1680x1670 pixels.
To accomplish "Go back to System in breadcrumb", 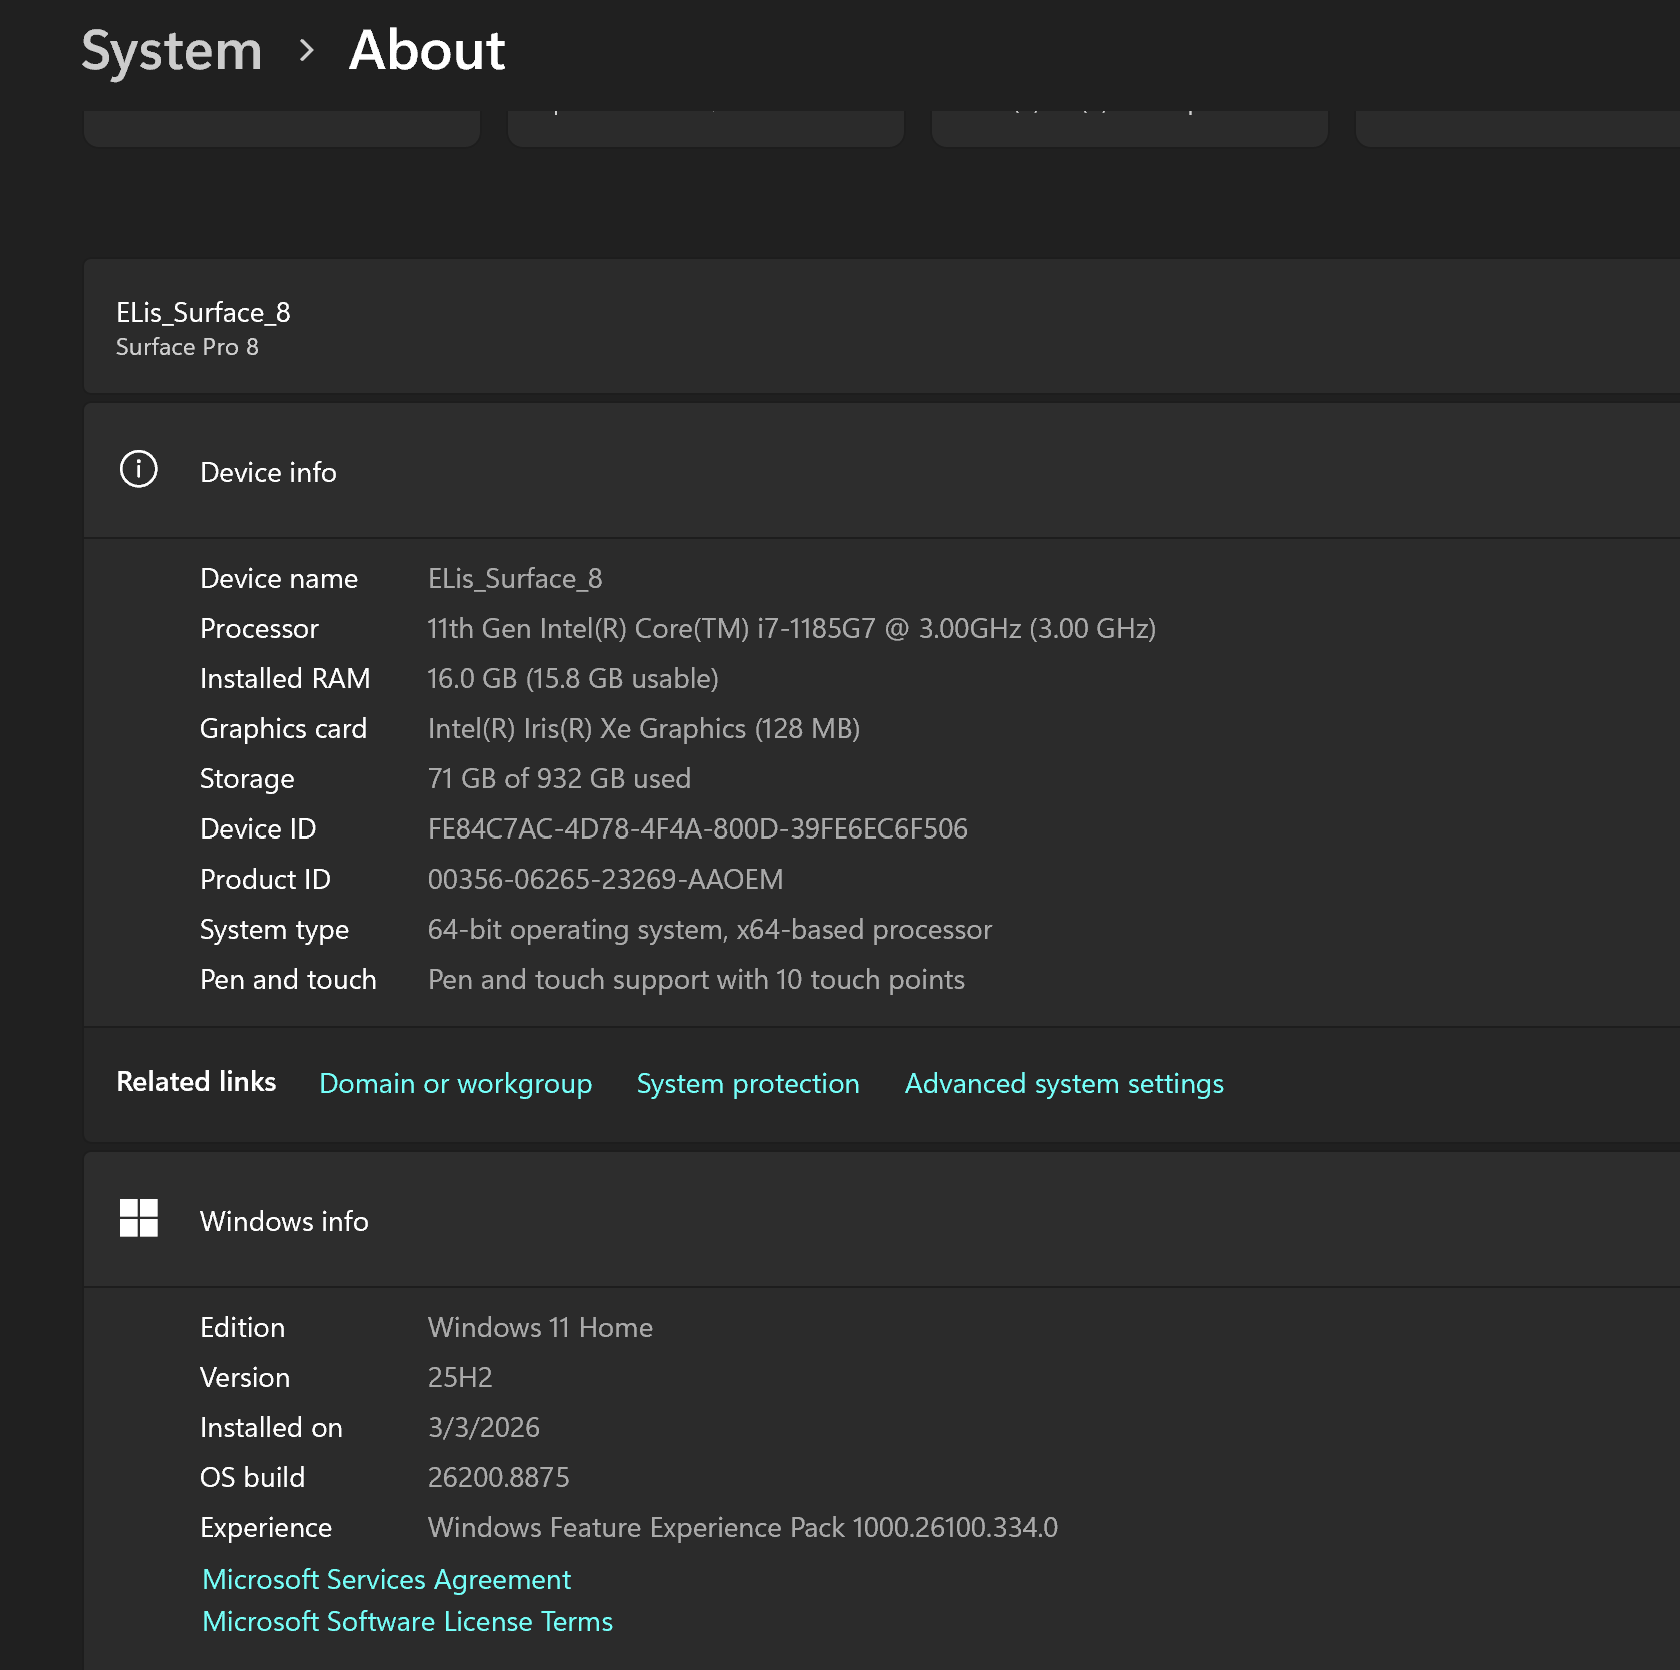I will pyautogui.click(x=171, y=50).
